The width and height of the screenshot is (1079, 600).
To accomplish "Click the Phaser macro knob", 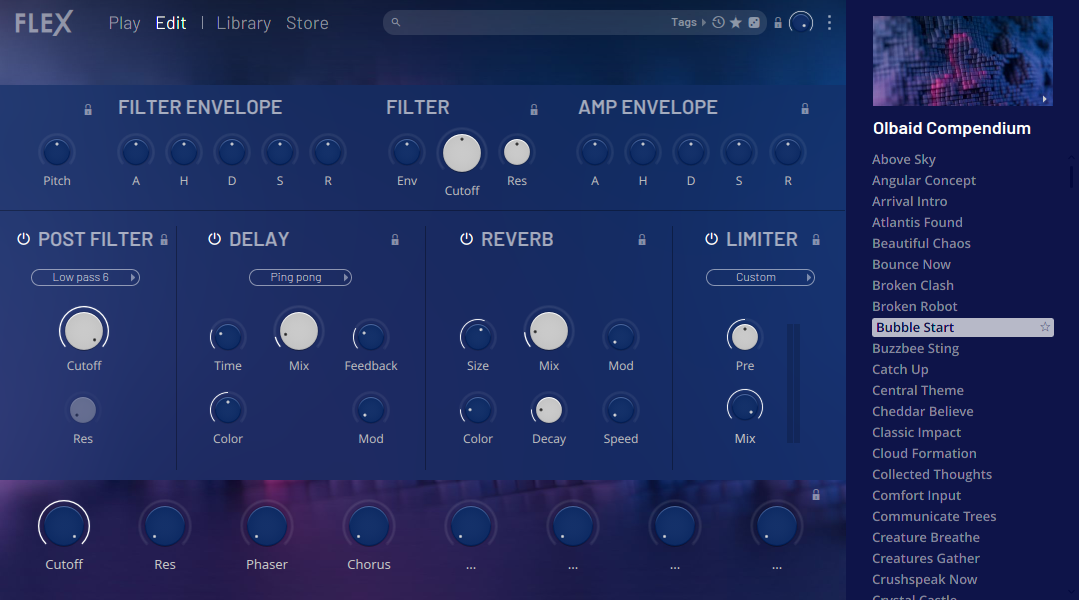I will 267,526.
